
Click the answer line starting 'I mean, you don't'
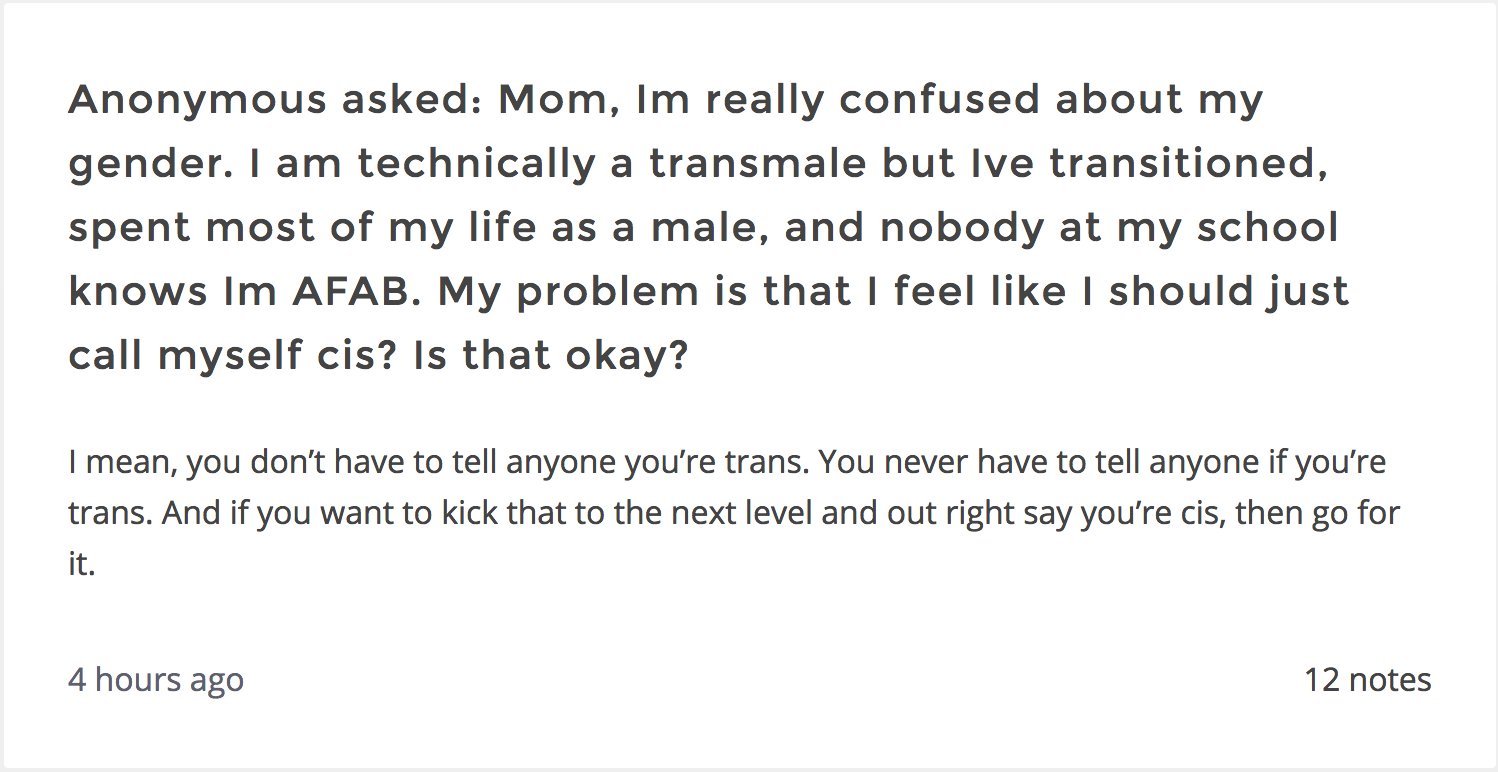pos(727,463)
